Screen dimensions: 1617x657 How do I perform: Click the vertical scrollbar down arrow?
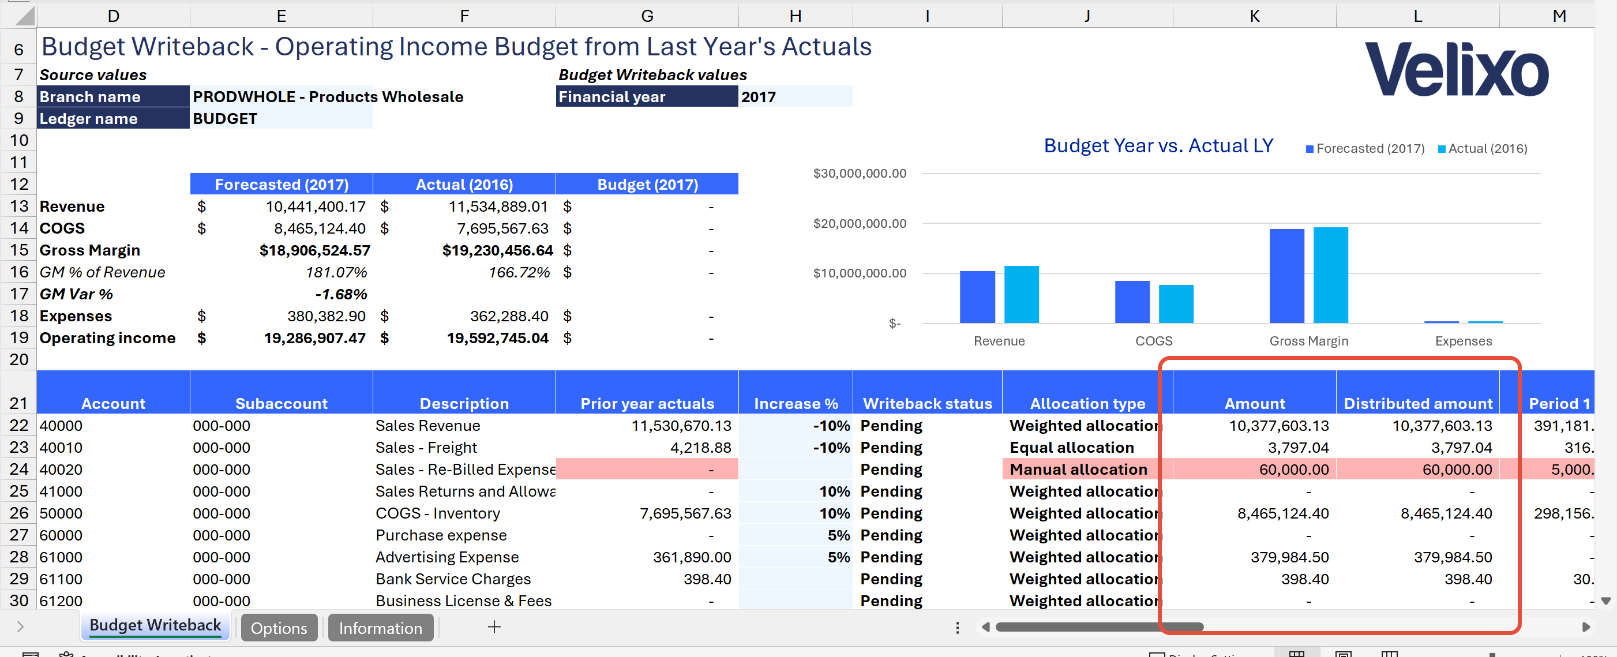coord(1606,601)
